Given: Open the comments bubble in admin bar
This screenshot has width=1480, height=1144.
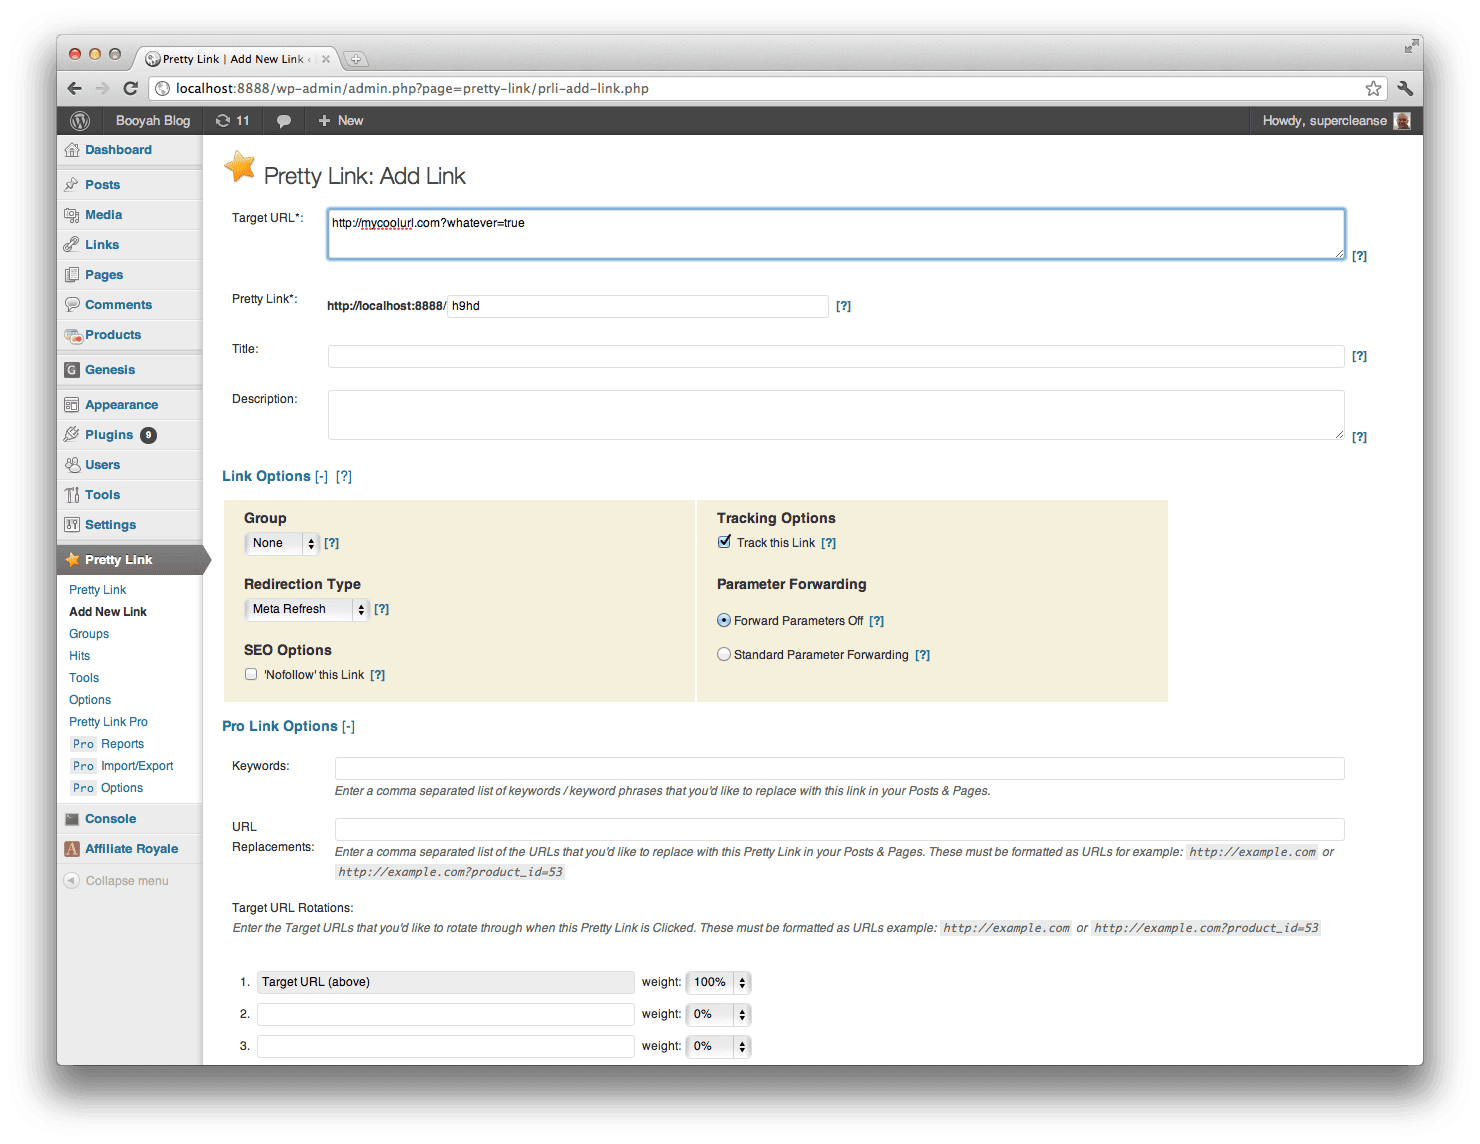Looking at the screenshot, I should (x=284, y=121).
